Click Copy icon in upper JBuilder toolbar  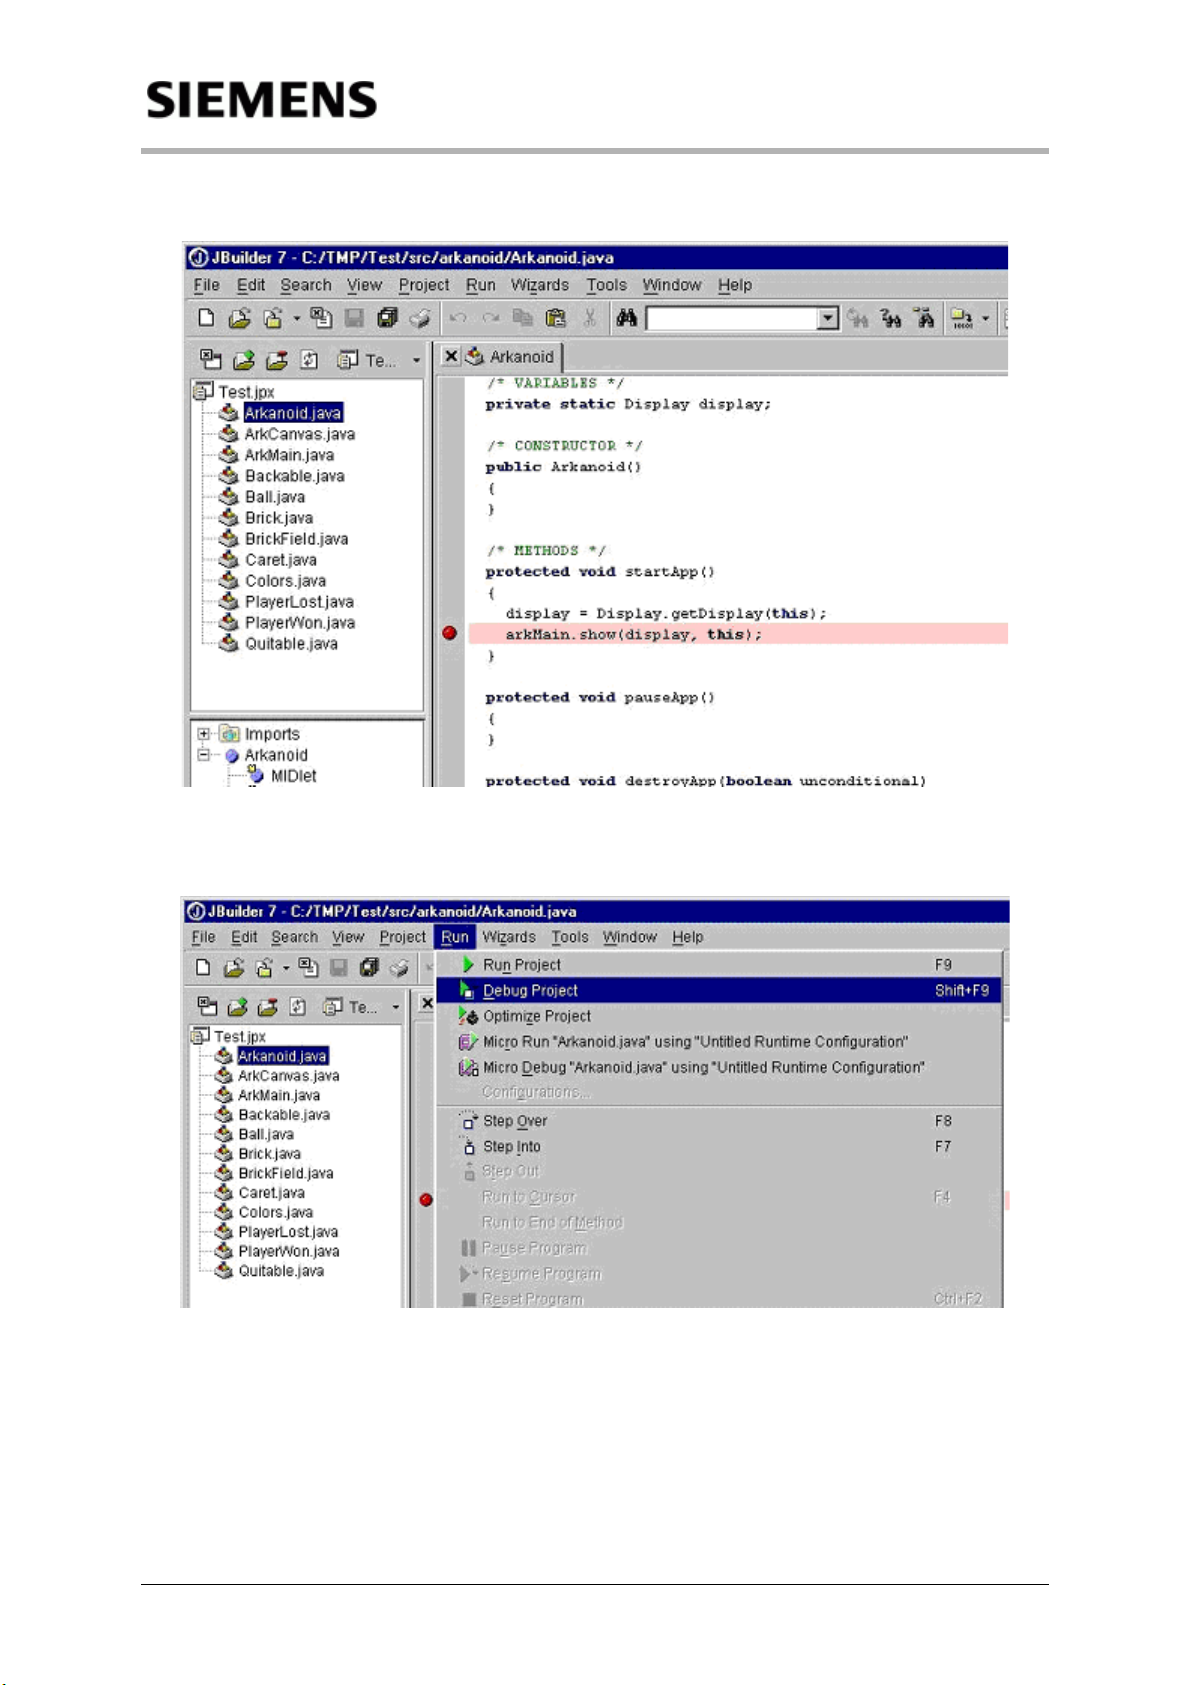click(523, 318)
